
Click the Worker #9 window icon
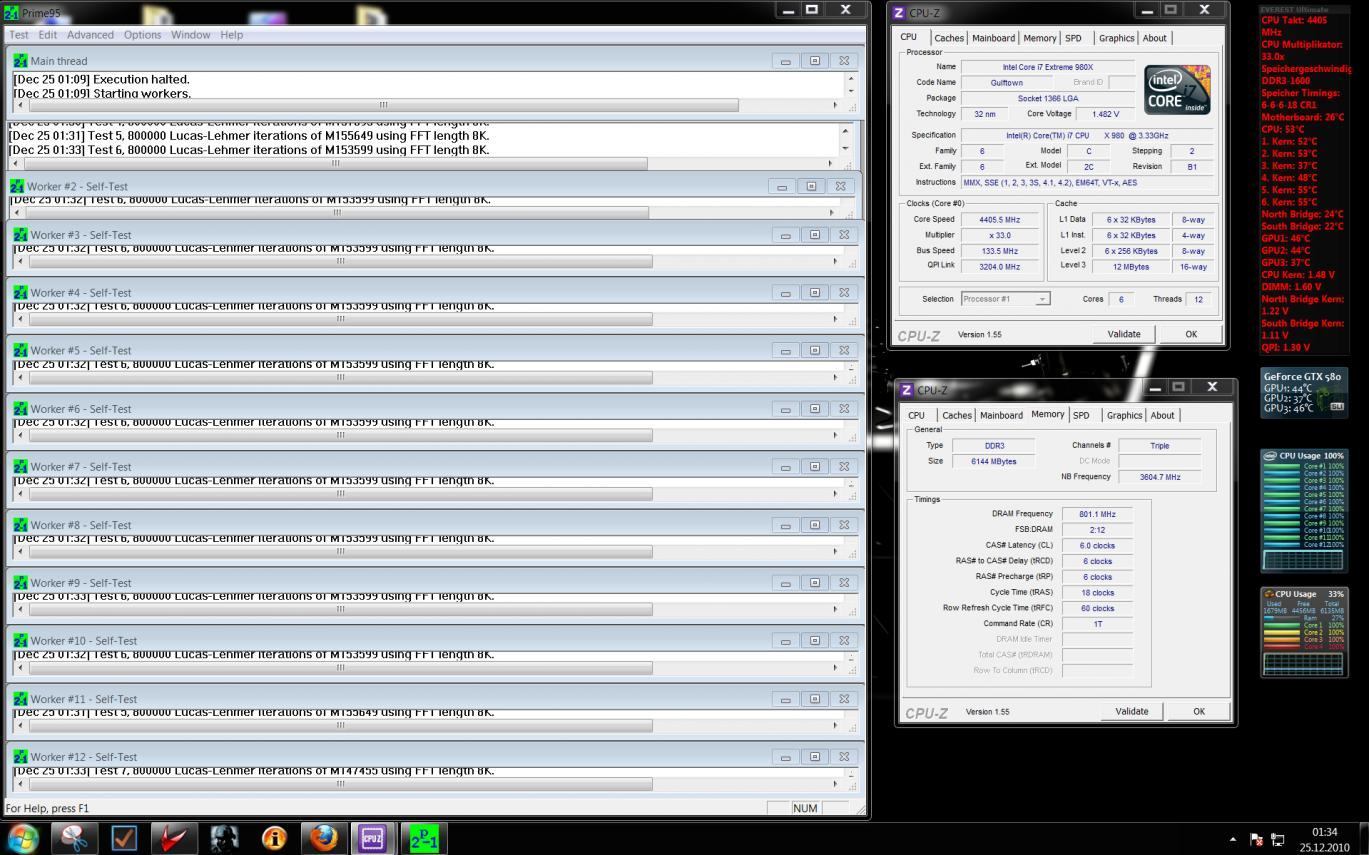click(x=20, y=583)
